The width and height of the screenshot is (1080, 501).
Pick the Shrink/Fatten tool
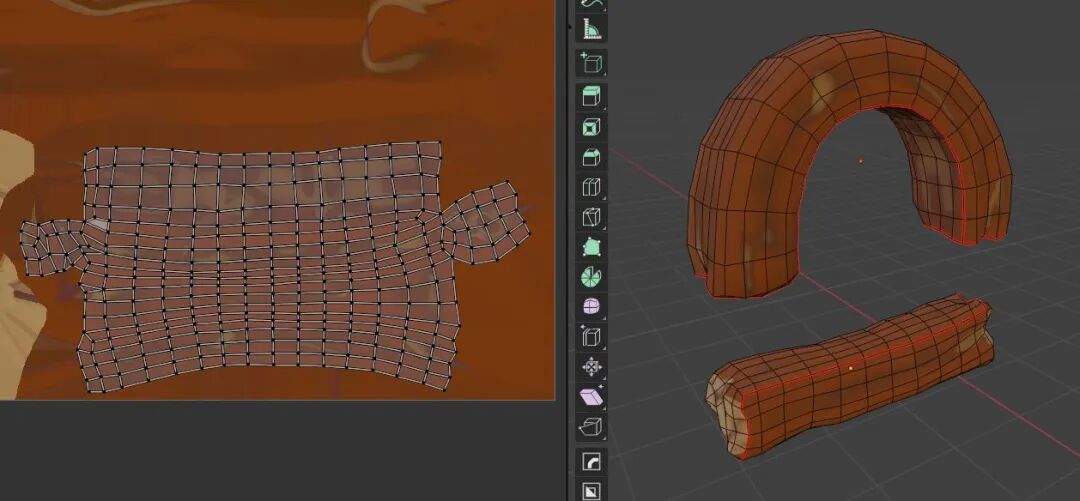[592, 367]
